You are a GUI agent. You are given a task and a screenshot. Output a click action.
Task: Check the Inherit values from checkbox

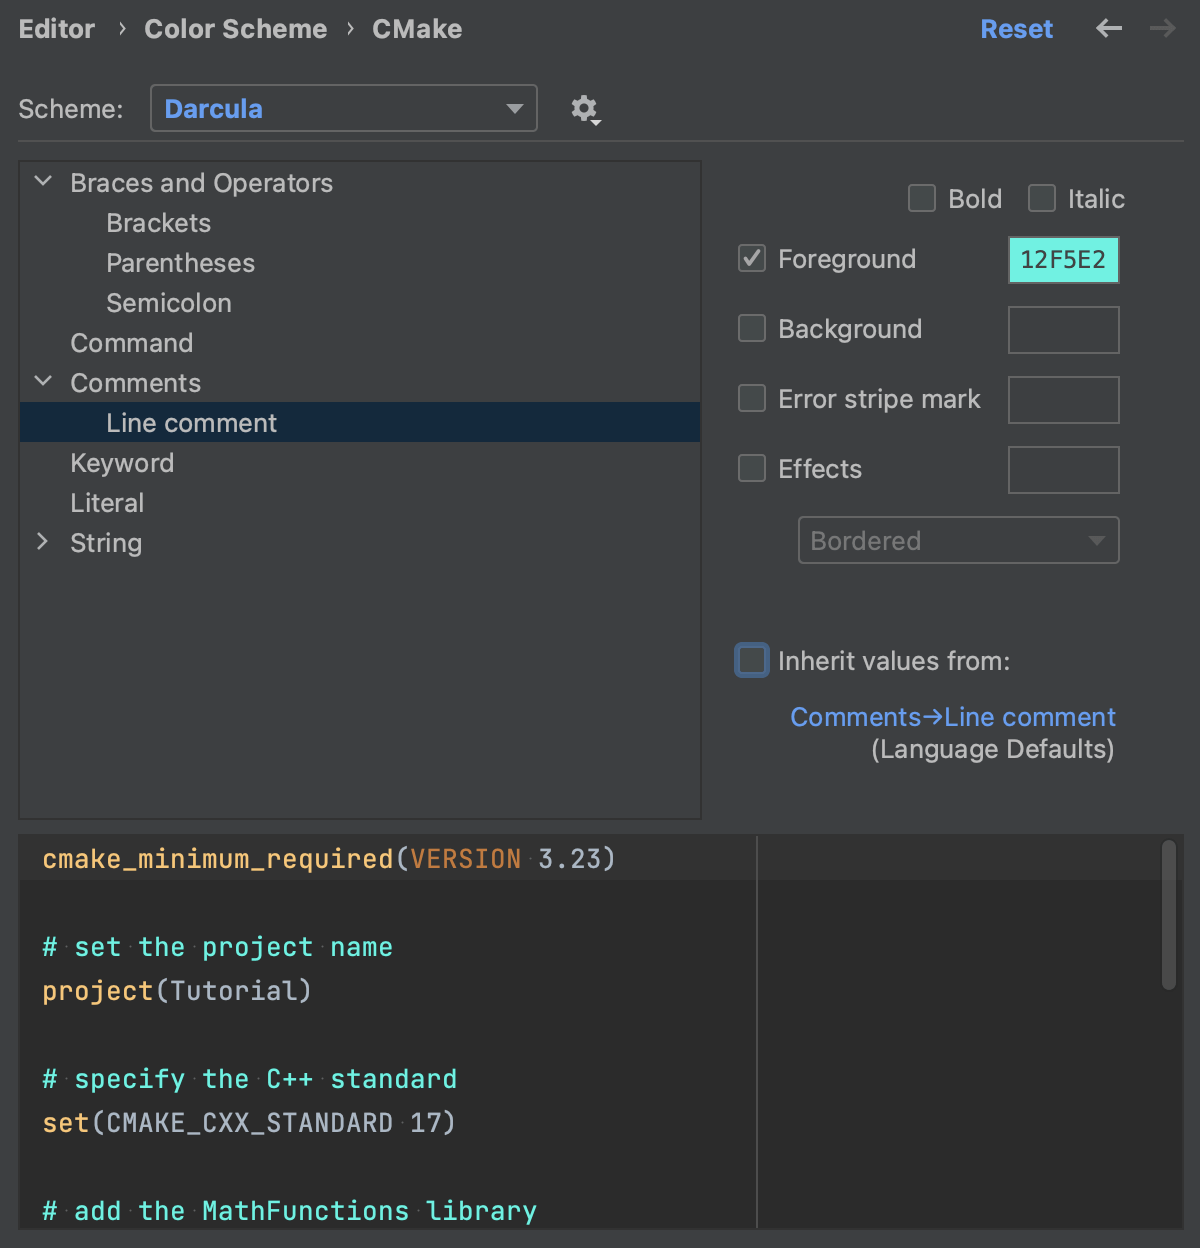click(x=752, y=660)
